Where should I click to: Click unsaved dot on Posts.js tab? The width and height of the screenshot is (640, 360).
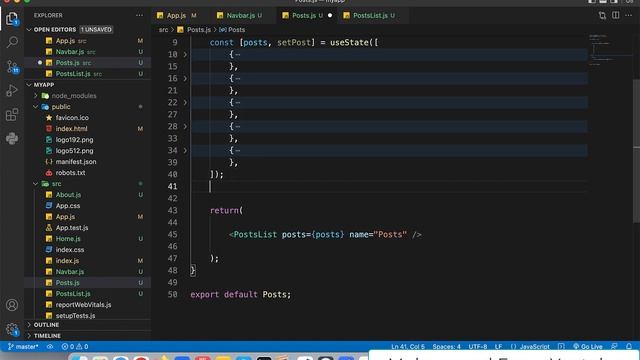[x=330, y=16]
